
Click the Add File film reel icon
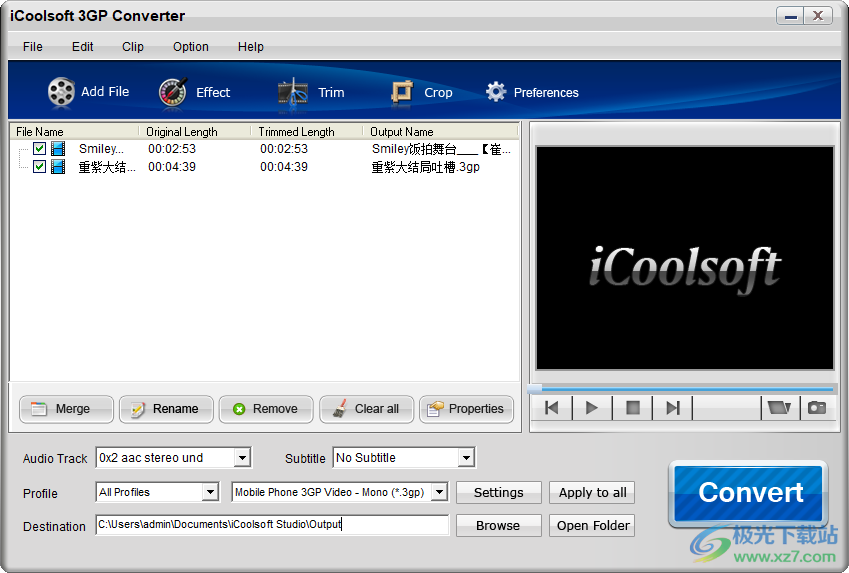coord(61,92)
